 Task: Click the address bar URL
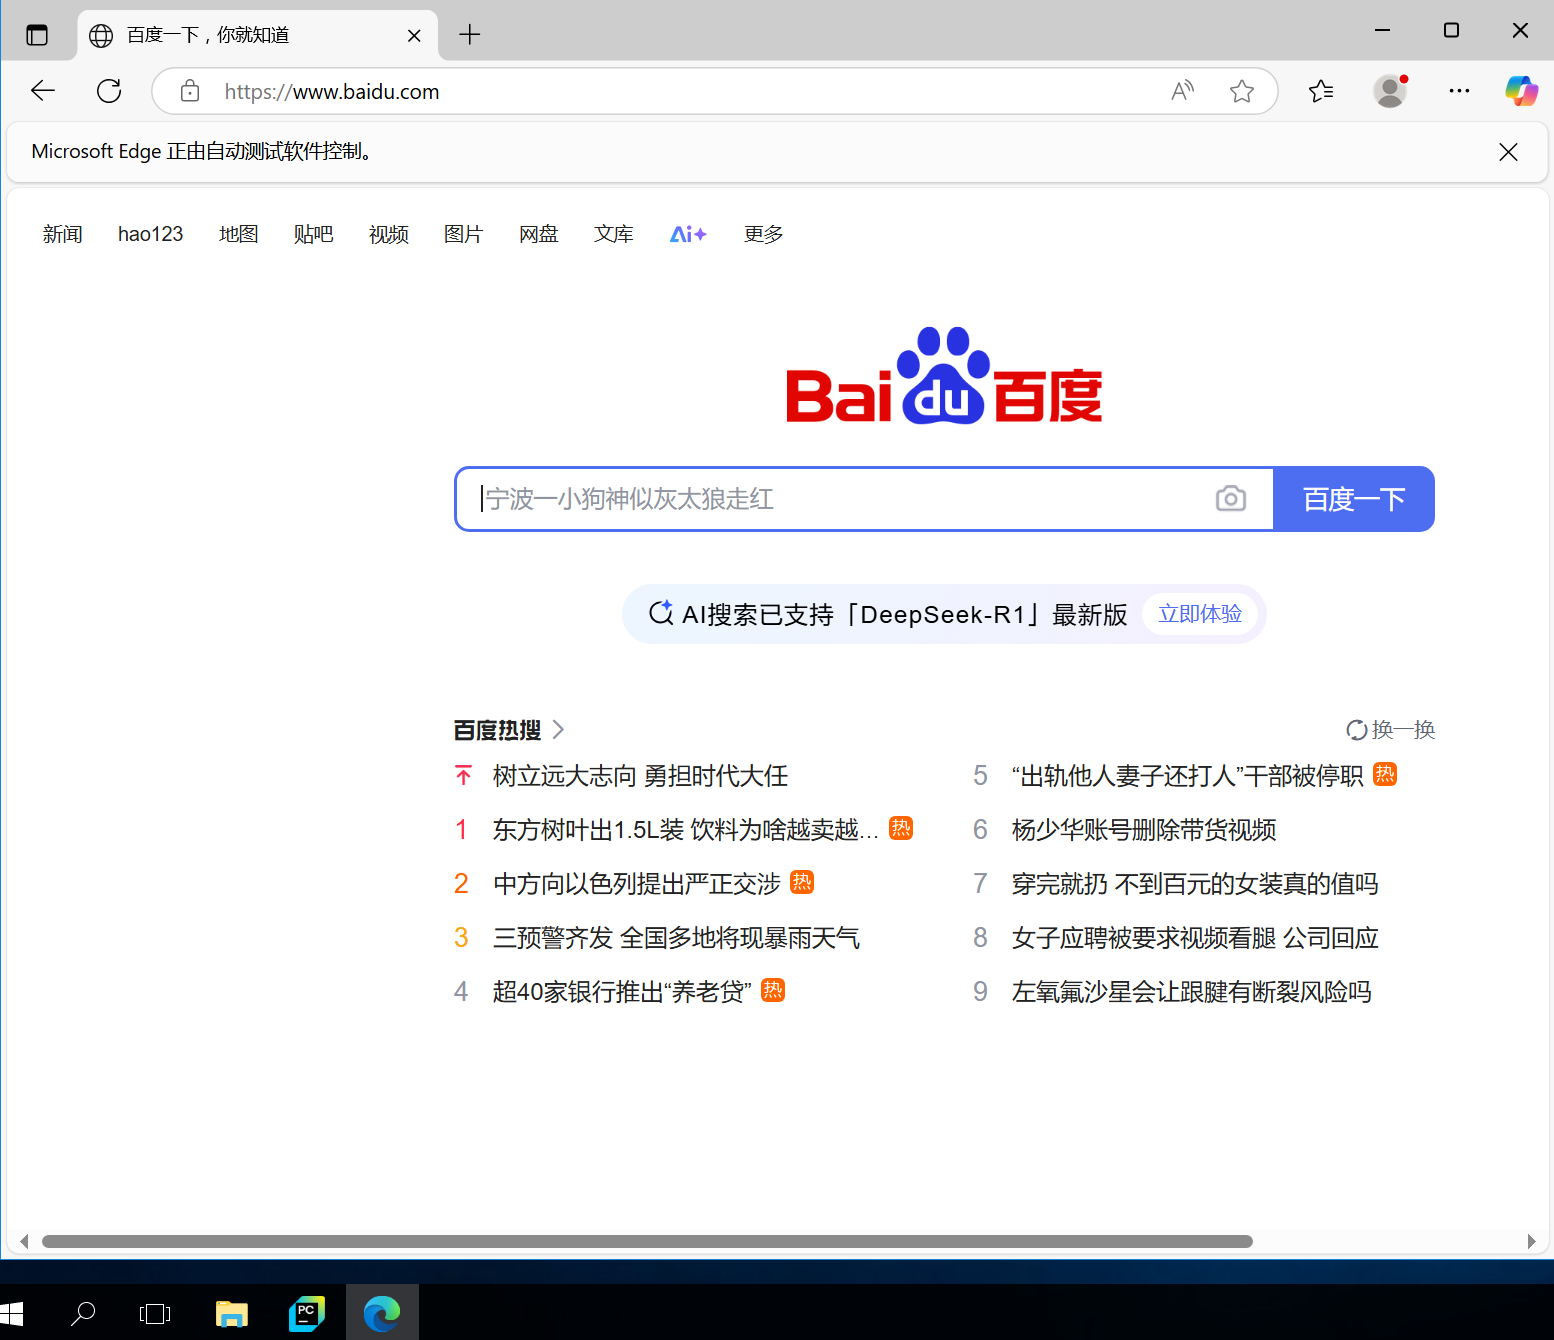tap(332, 92)
